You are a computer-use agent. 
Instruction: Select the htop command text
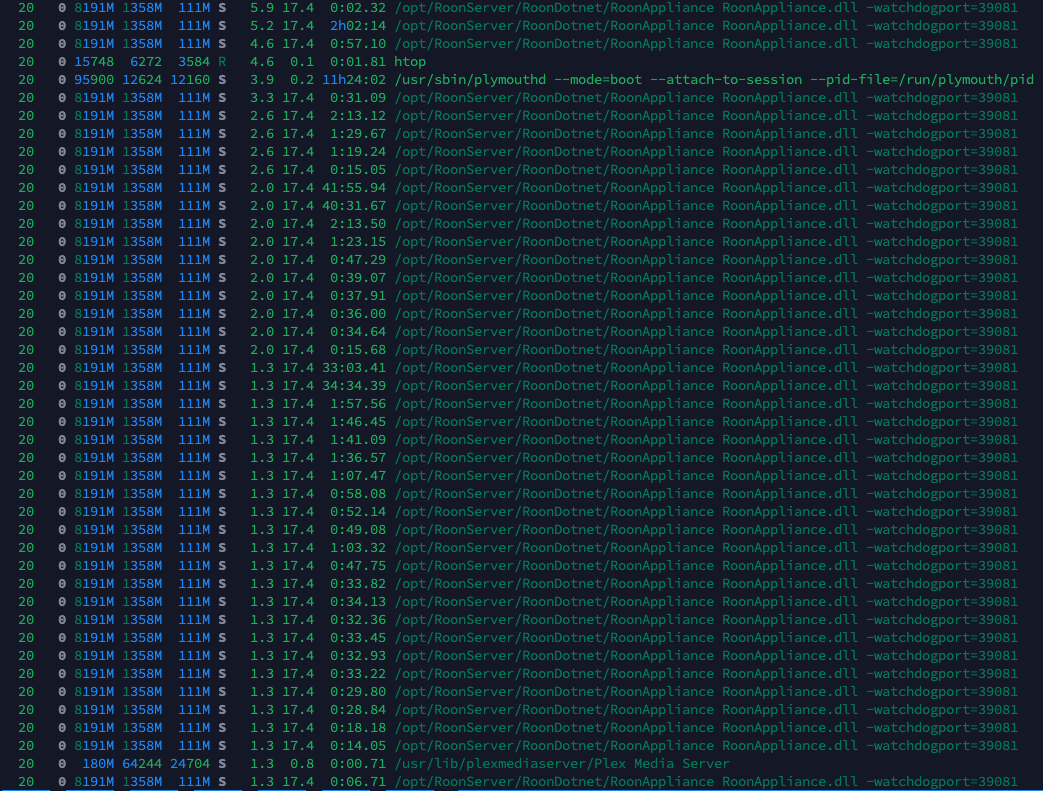click(x=410, y=62)
